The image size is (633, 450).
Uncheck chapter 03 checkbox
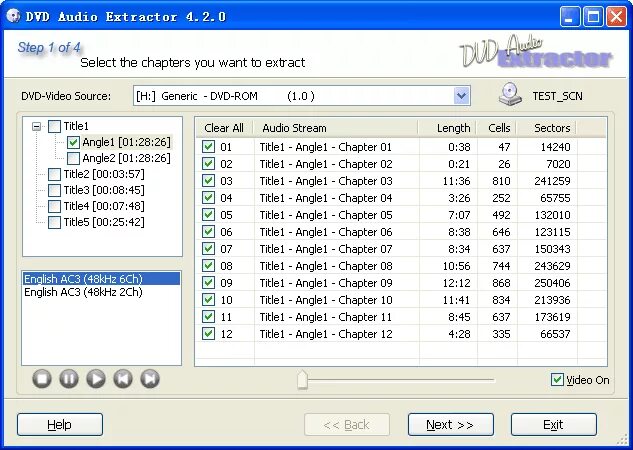[x=208, y=180]
